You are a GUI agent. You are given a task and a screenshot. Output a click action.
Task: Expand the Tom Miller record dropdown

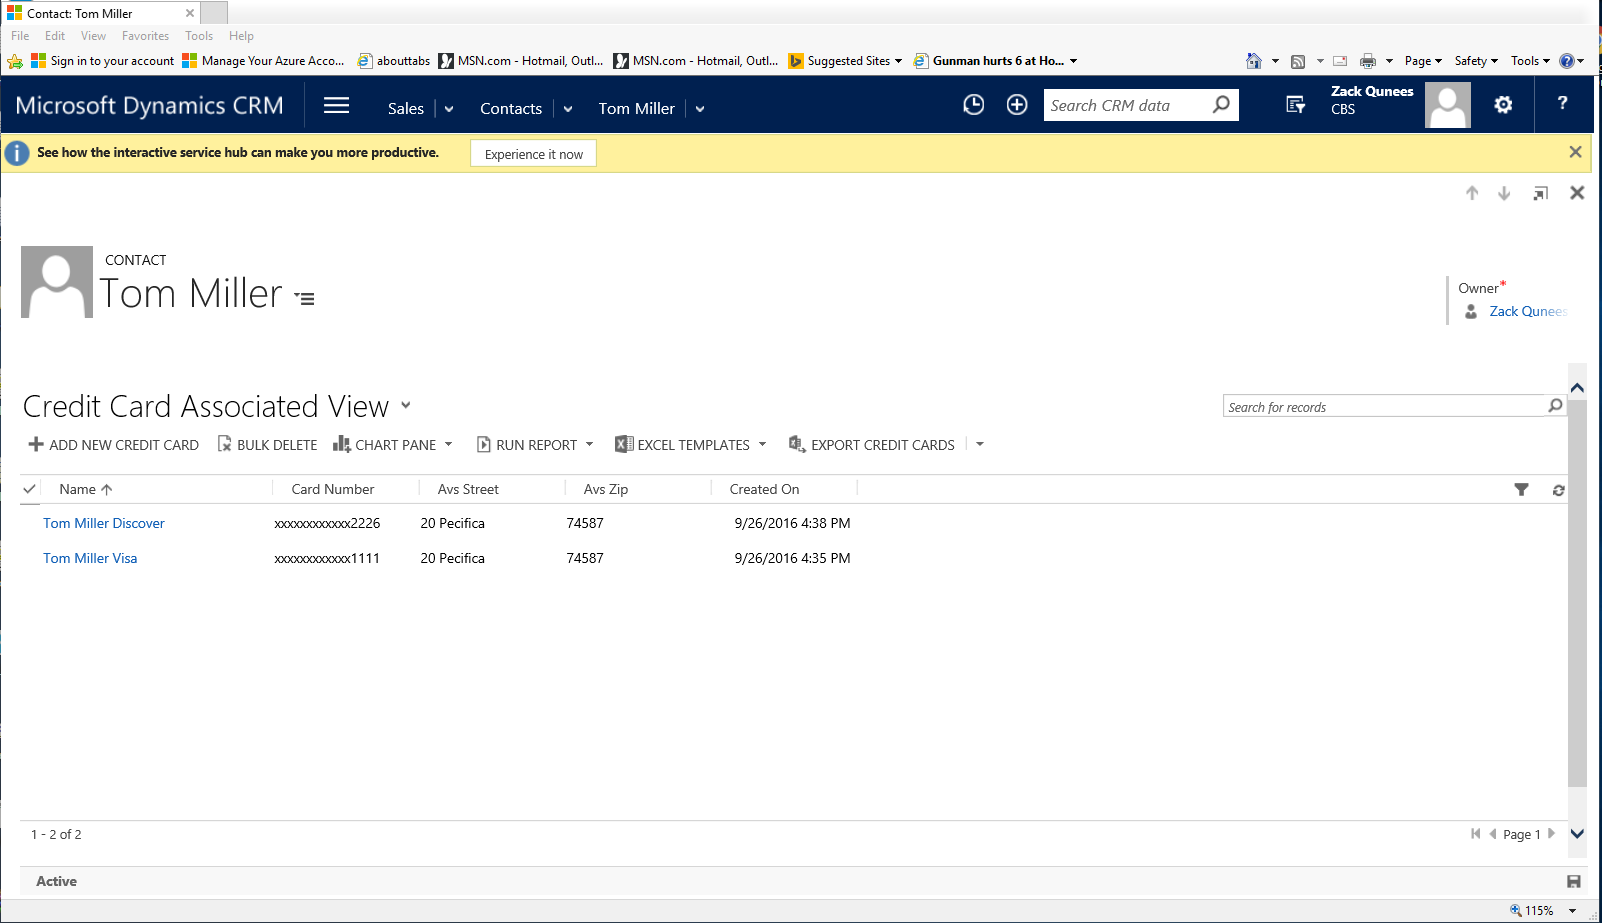click(700, 109)
